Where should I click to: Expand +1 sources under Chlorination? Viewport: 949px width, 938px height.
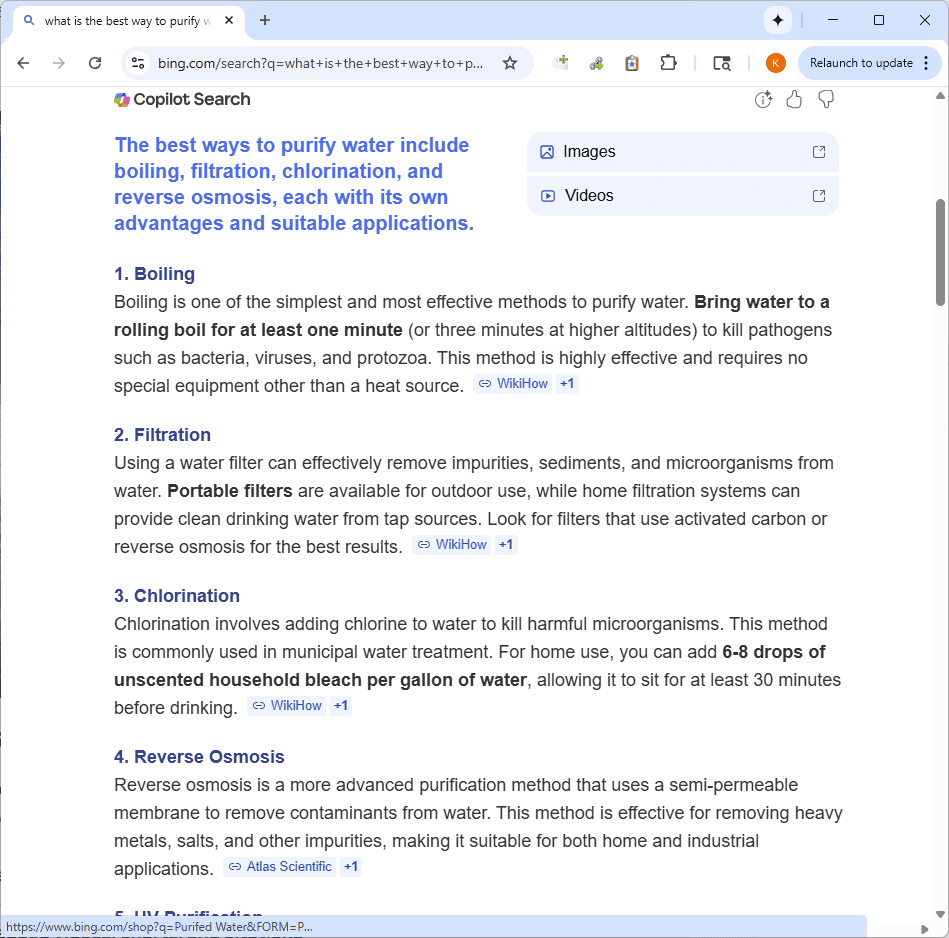tap(341, 706)
